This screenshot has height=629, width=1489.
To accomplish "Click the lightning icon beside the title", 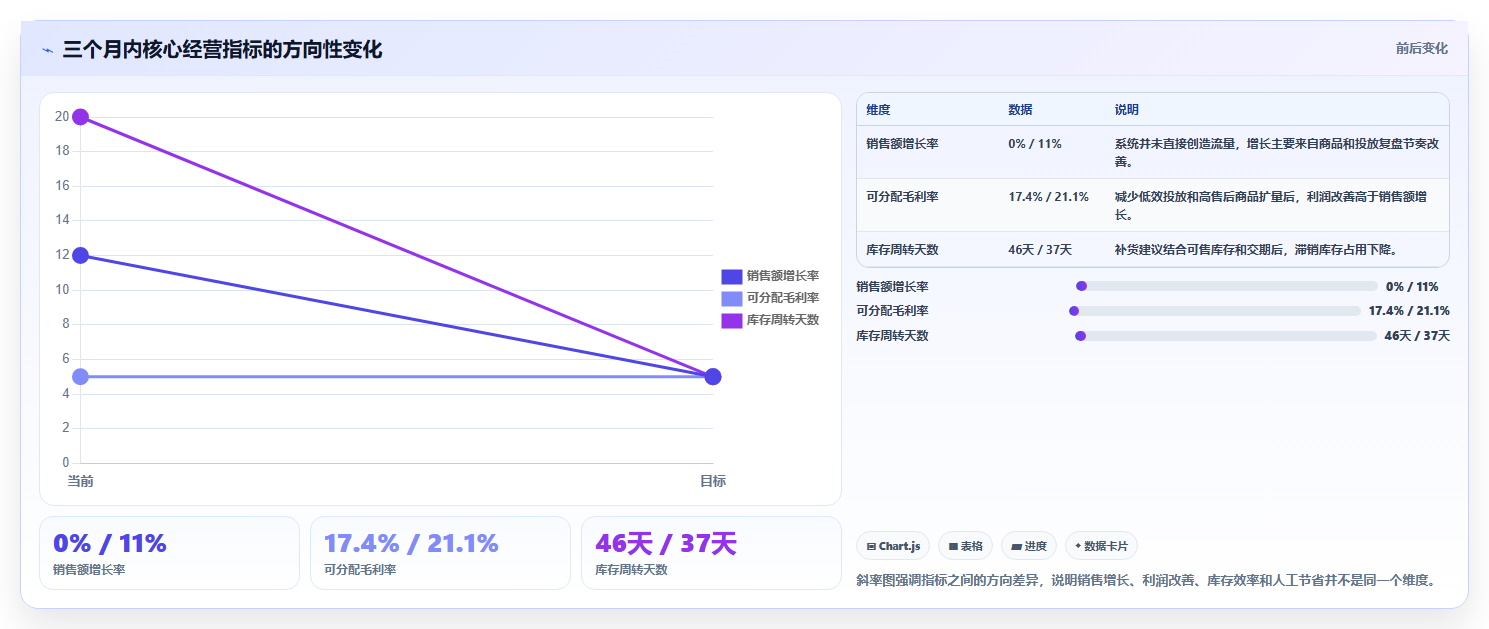I will coord(47,50).
